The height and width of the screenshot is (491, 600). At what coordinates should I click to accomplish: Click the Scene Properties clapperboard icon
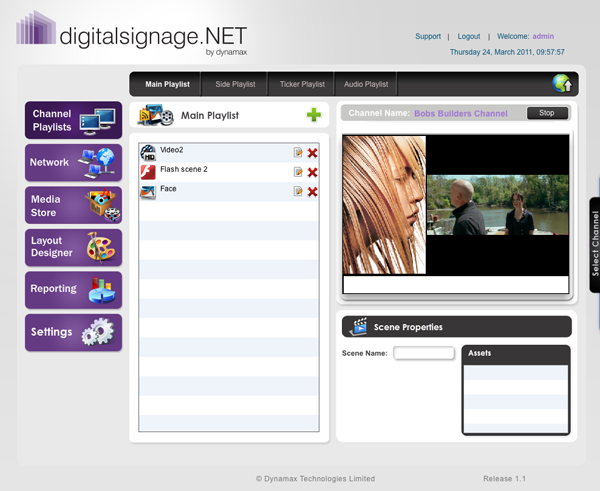(359, 326)
